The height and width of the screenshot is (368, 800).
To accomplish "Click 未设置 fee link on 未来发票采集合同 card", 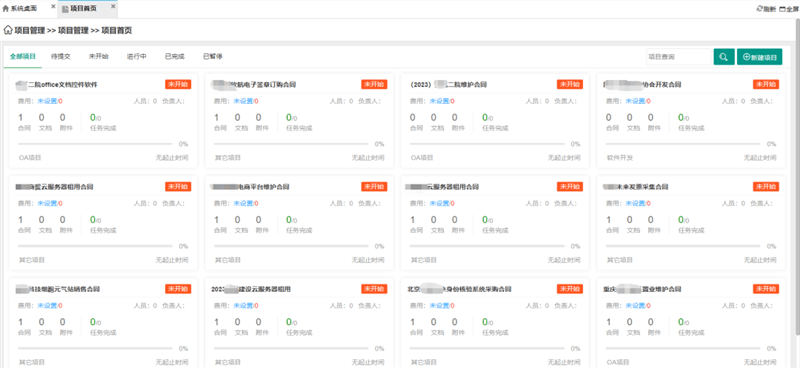I will 635,203.
